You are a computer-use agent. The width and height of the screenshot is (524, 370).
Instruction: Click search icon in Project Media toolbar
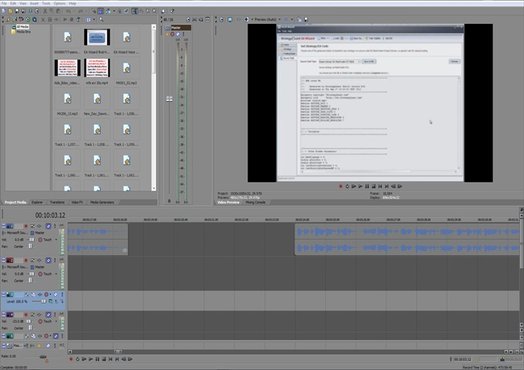[x=101, y=20]
